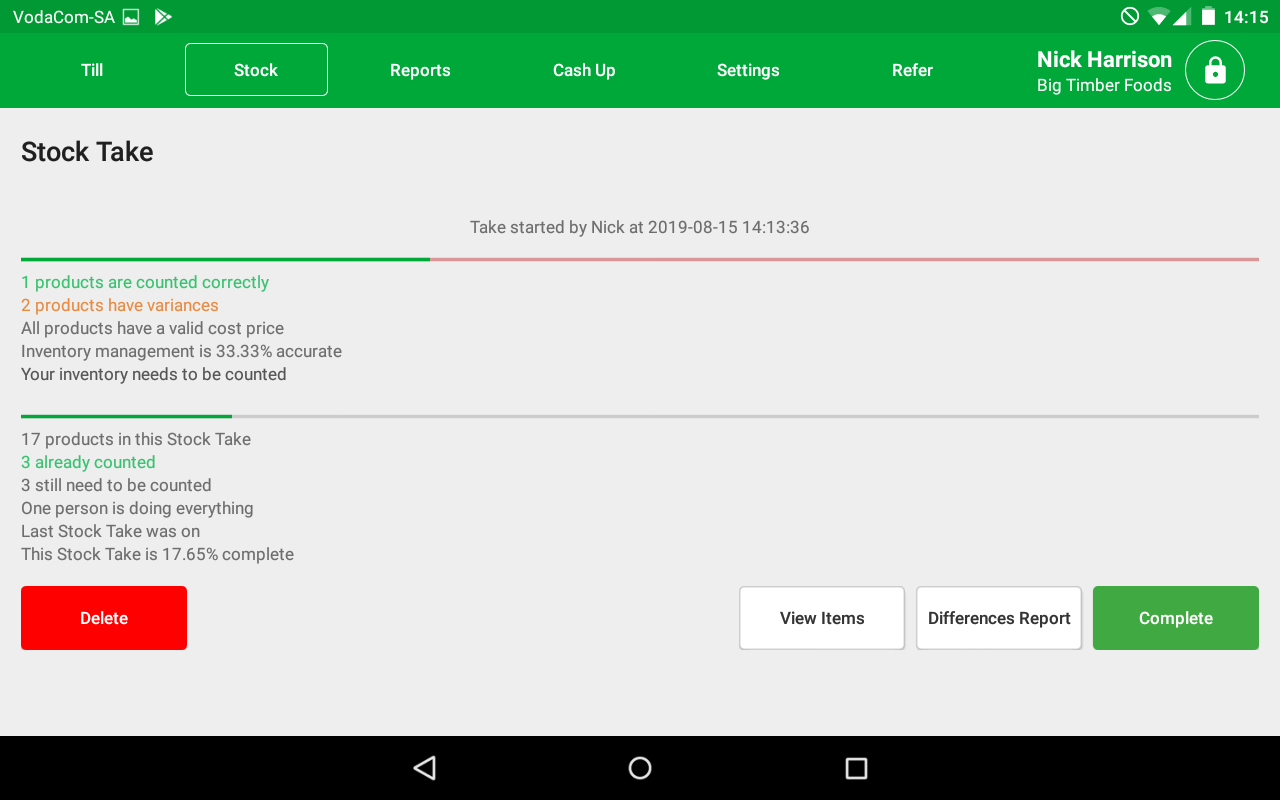Complete the stock take
The image size is (1280, 800).
click(1176, 618)
